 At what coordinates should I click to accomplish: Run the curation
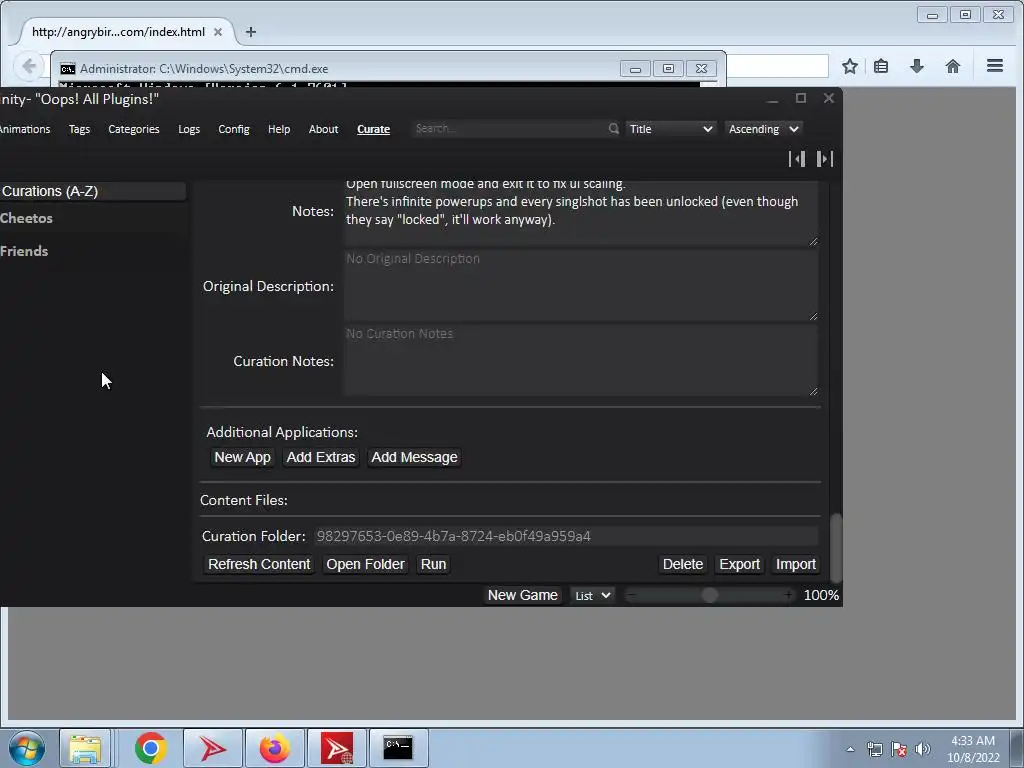point(434,564)
